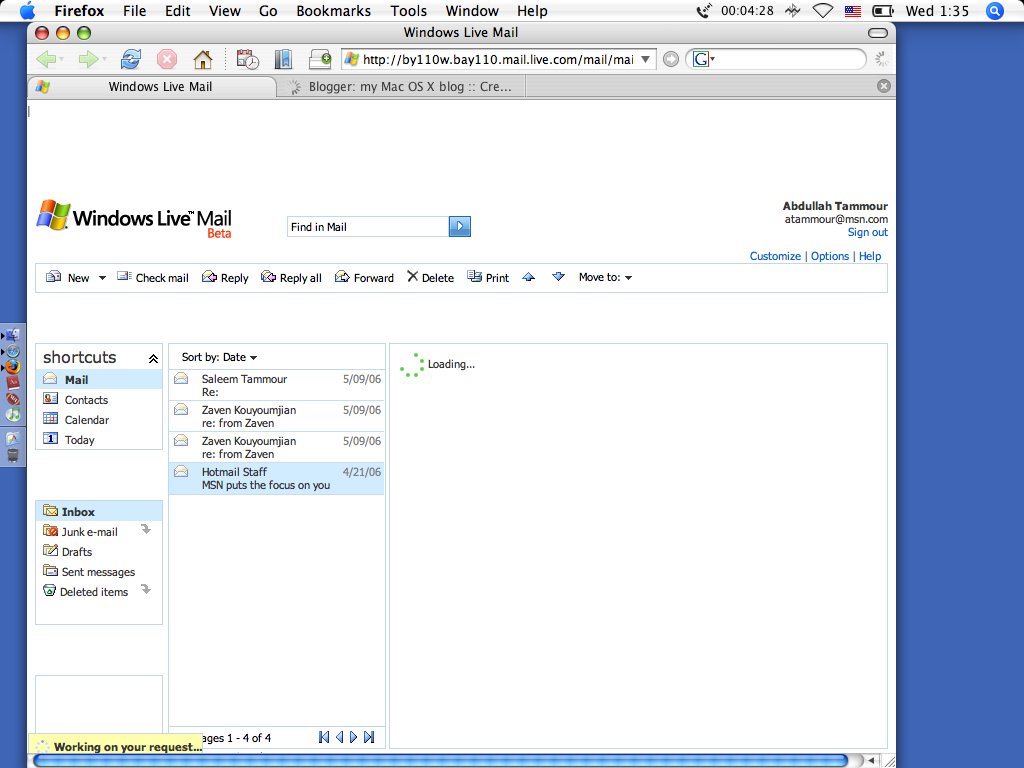Viewport: 1024px width, 768px height.
Task: Open the Go menu
Action: [x=268, y=11]
